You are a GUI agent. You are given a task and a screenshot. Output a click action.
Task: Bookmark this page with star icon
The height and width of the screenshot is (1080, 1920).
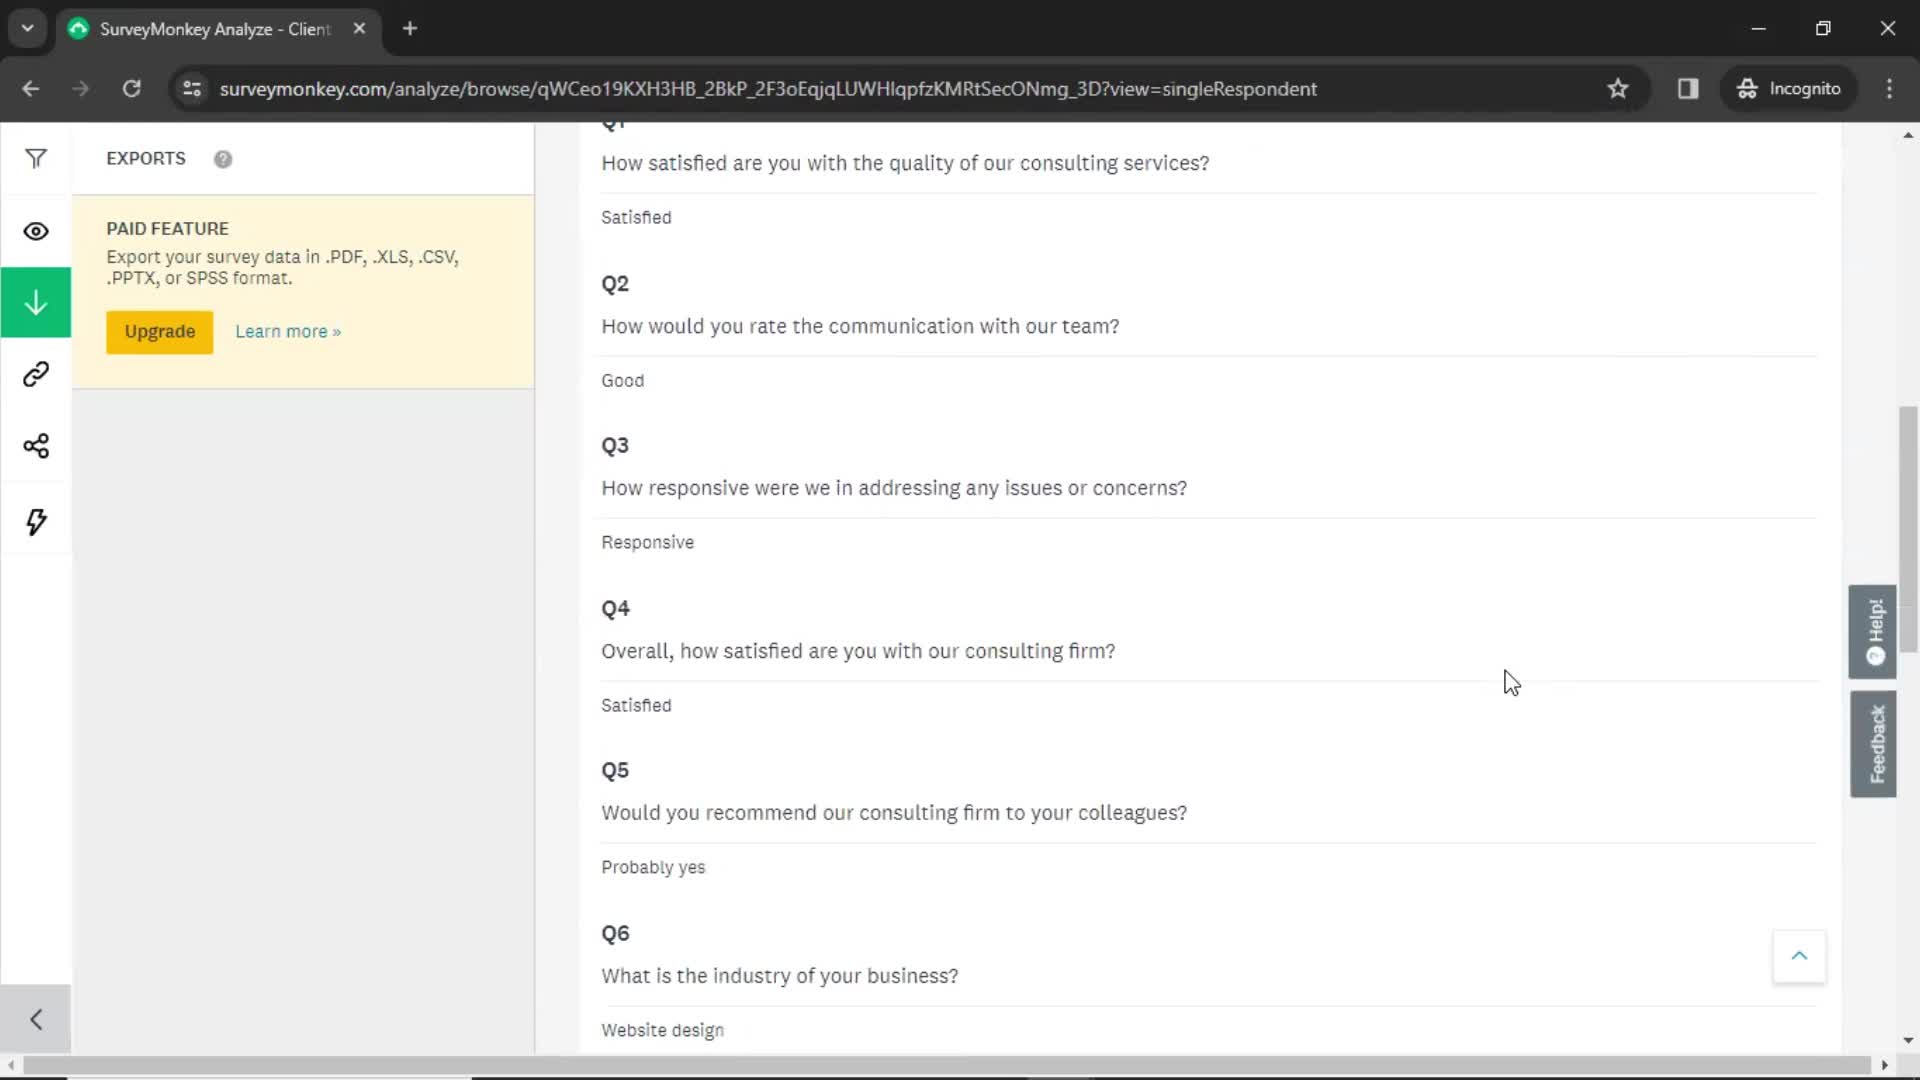(1618, 89)
